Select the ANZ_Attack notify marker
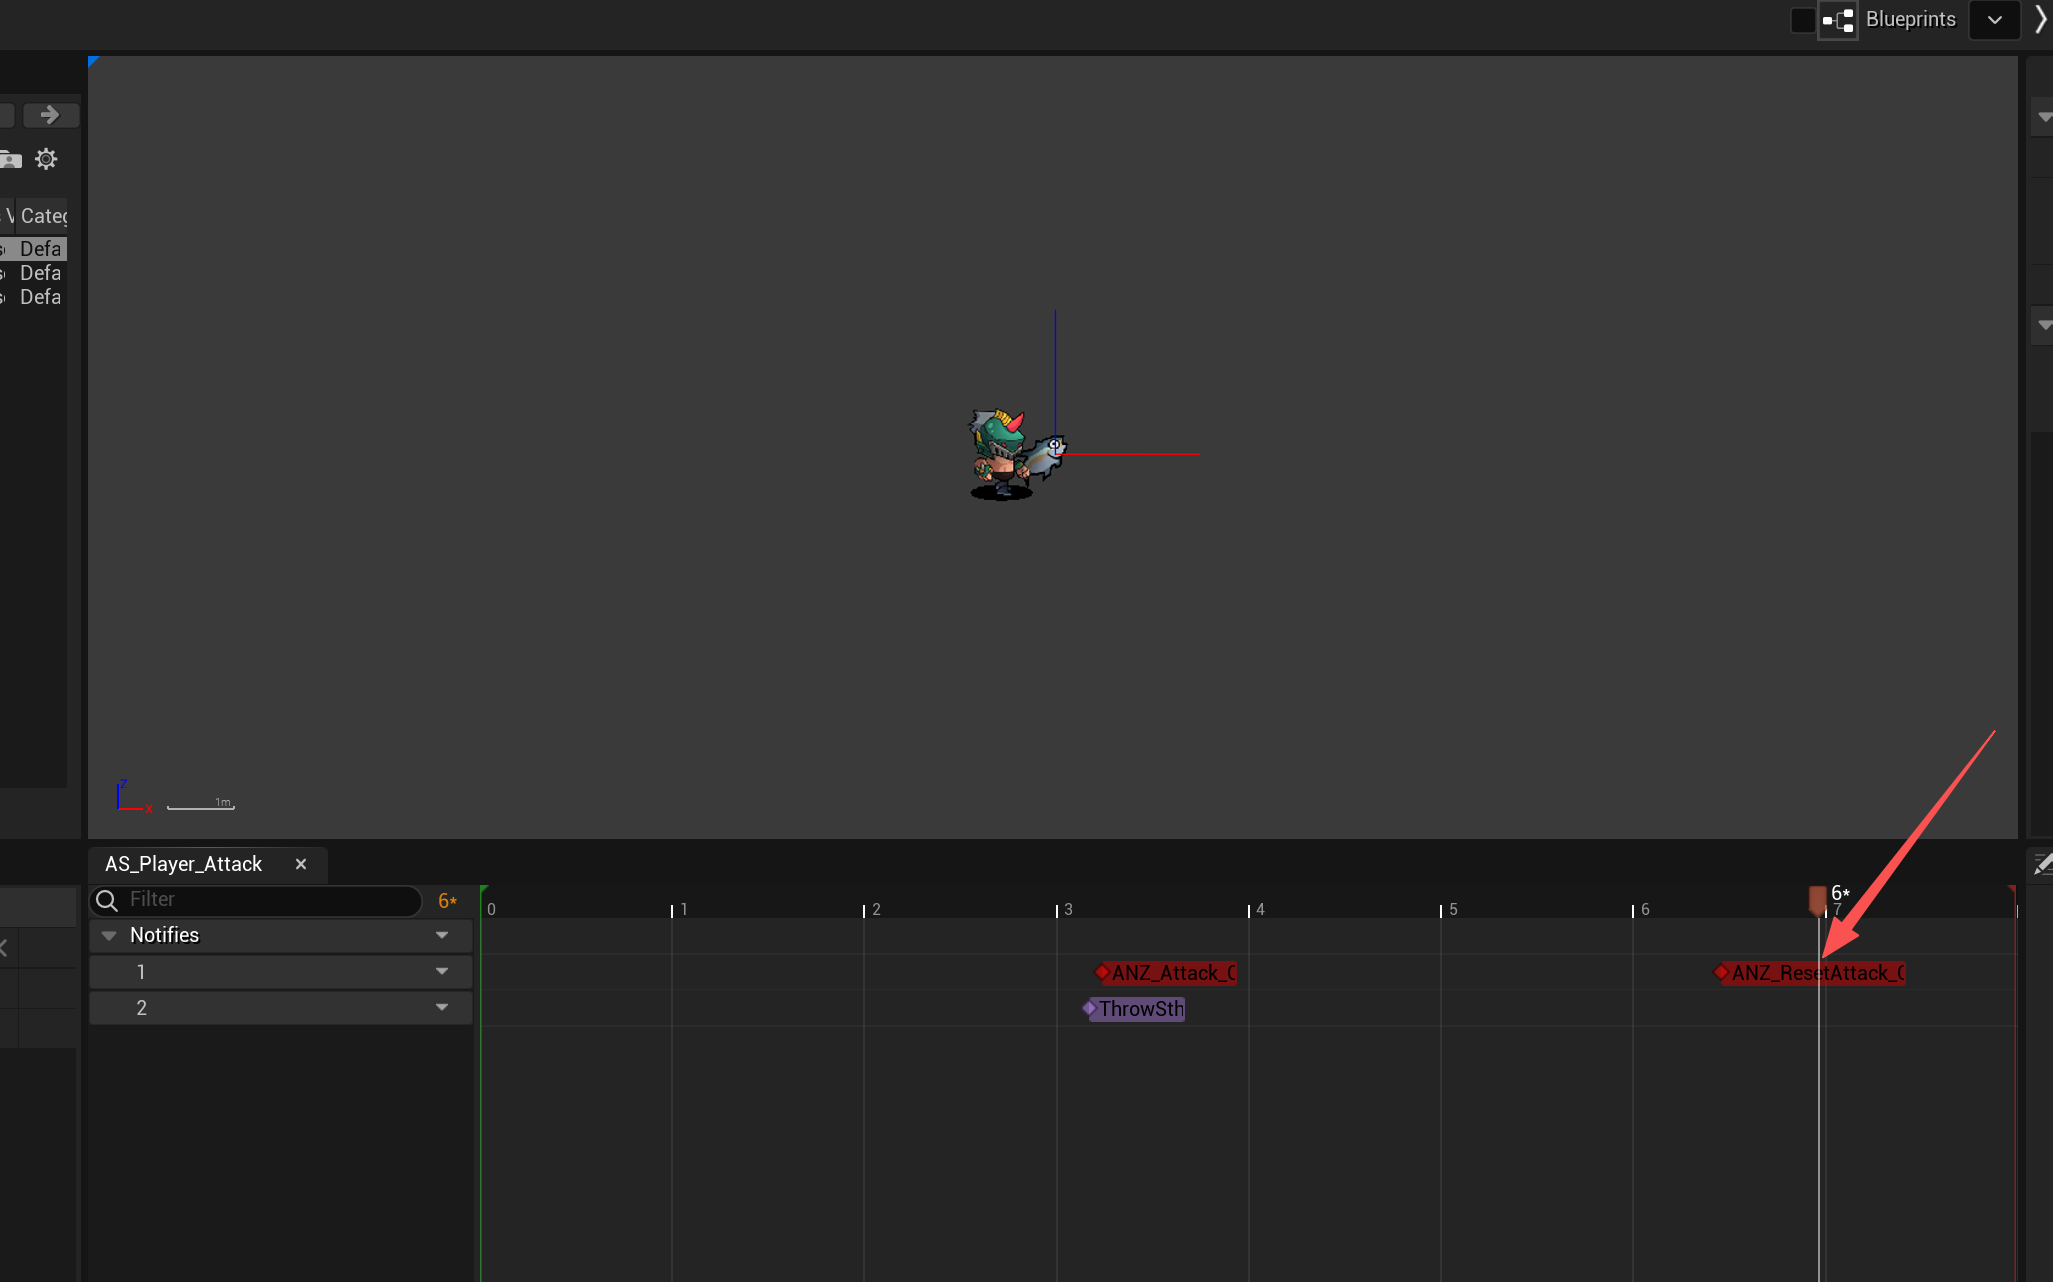 pos(1166,973)
